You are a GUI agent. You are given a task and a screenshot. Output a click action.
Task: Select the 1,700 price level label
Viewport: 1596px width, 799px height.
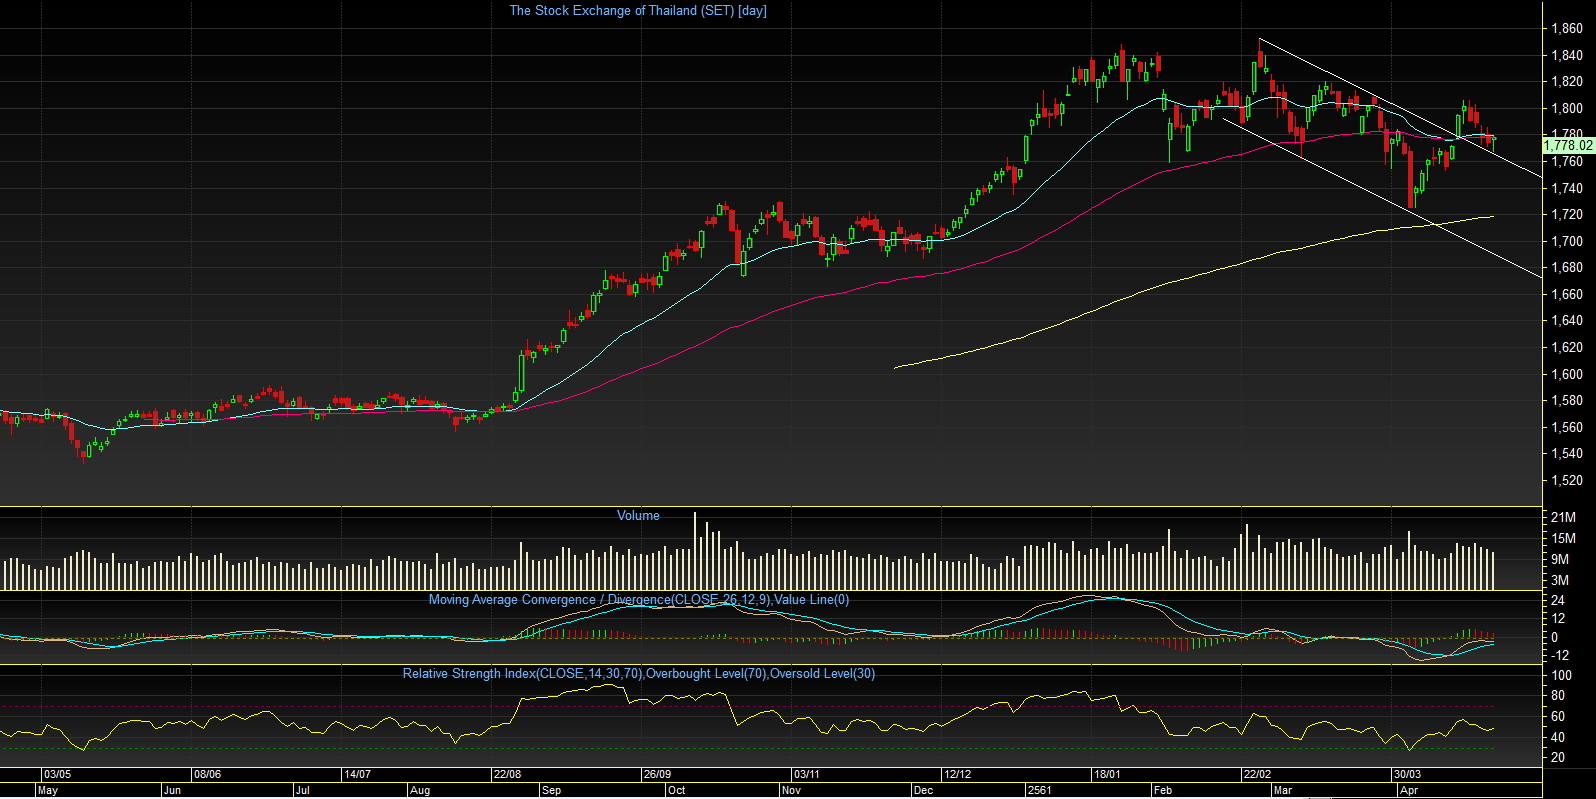click(1567, 241)
